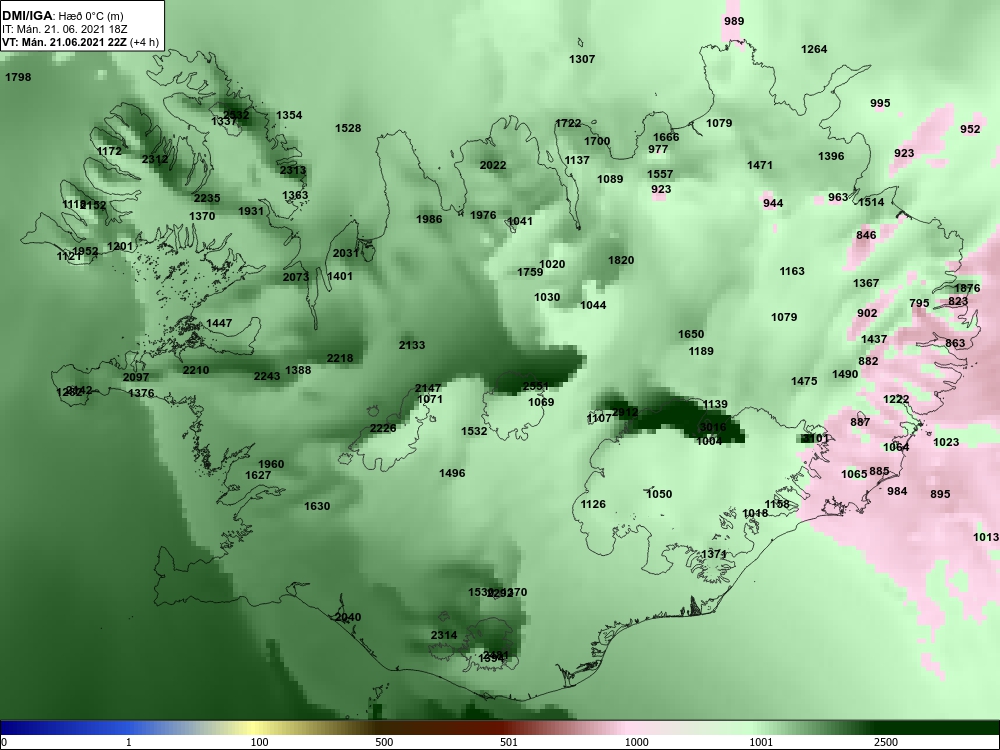
Task: Select the 2040 value on the southwest coast
Action: [348, 617]
